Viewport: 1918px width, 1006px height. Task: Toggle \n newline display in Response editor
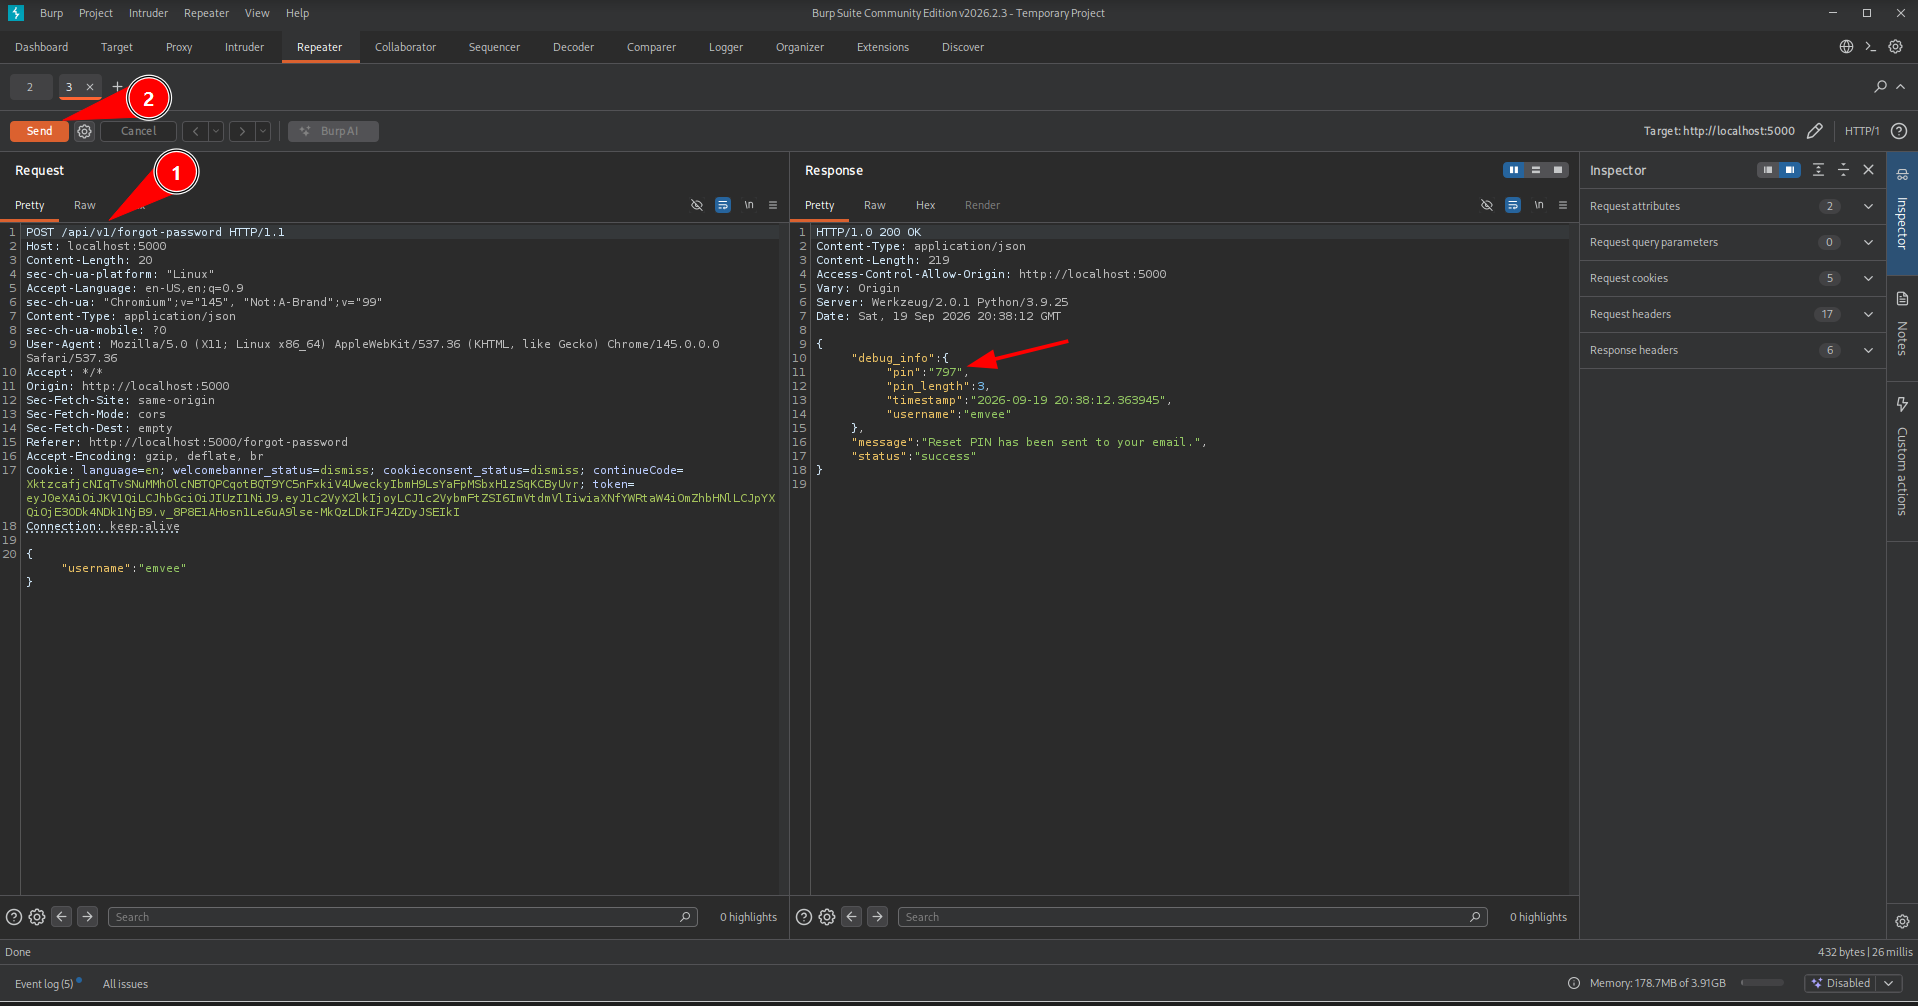(x=1539, y=205)
